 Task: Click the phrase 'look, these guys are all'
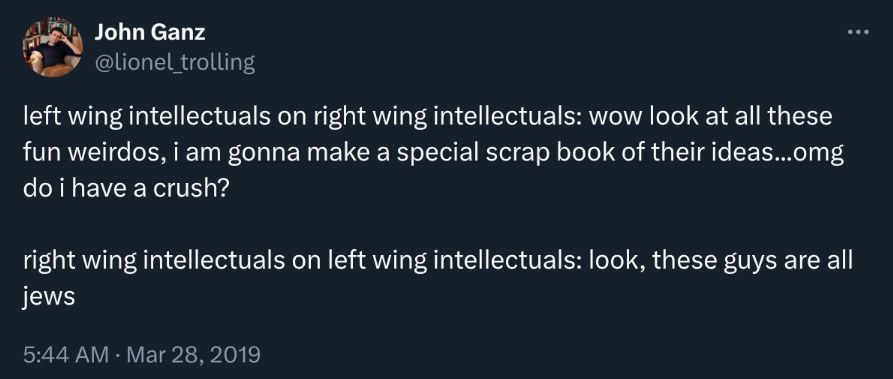click(721, 261)
